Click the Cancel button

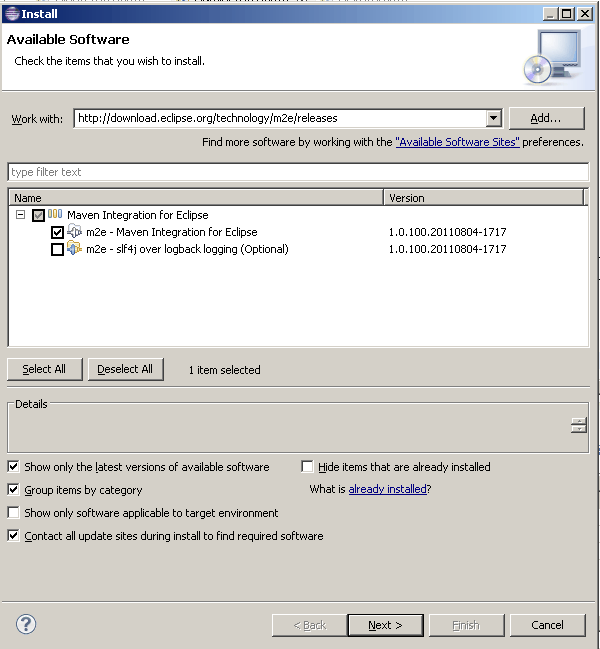(548, 625)
